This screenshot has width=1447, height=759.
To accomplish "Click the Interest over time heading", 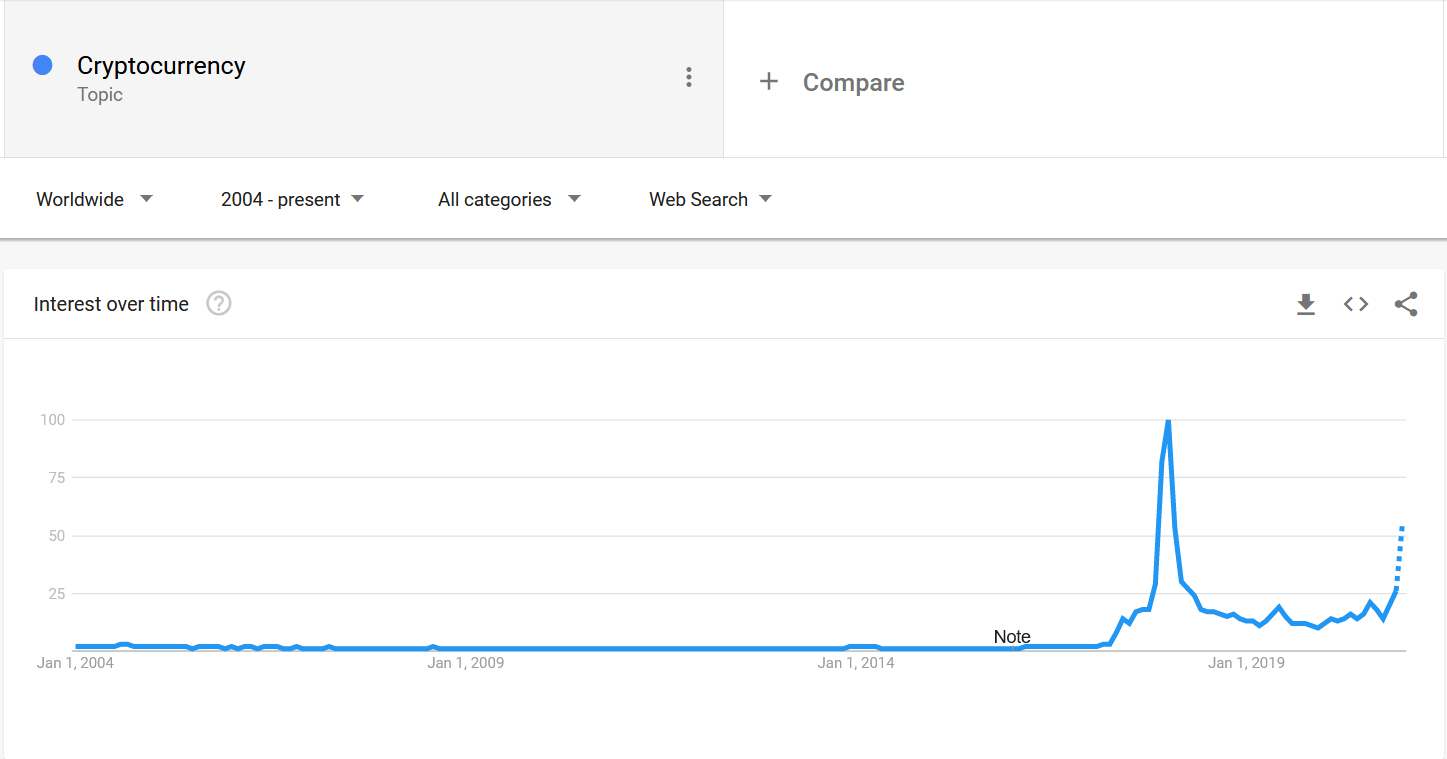I will click(x=111, y=304).
